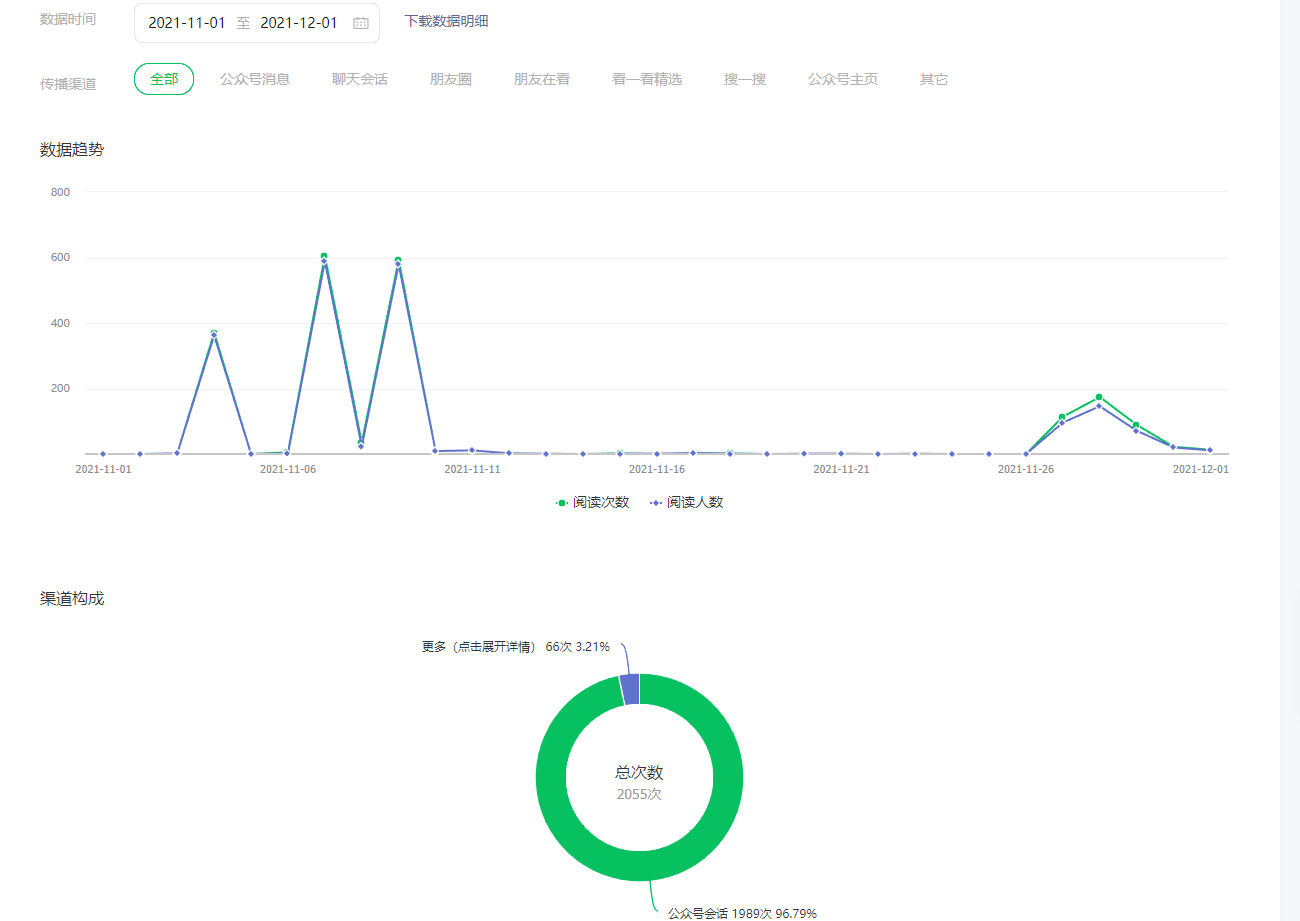Expand 更多 (点击展开详情) channel label
This screenshot has height=921, width=1300.
tap(479, 647)
